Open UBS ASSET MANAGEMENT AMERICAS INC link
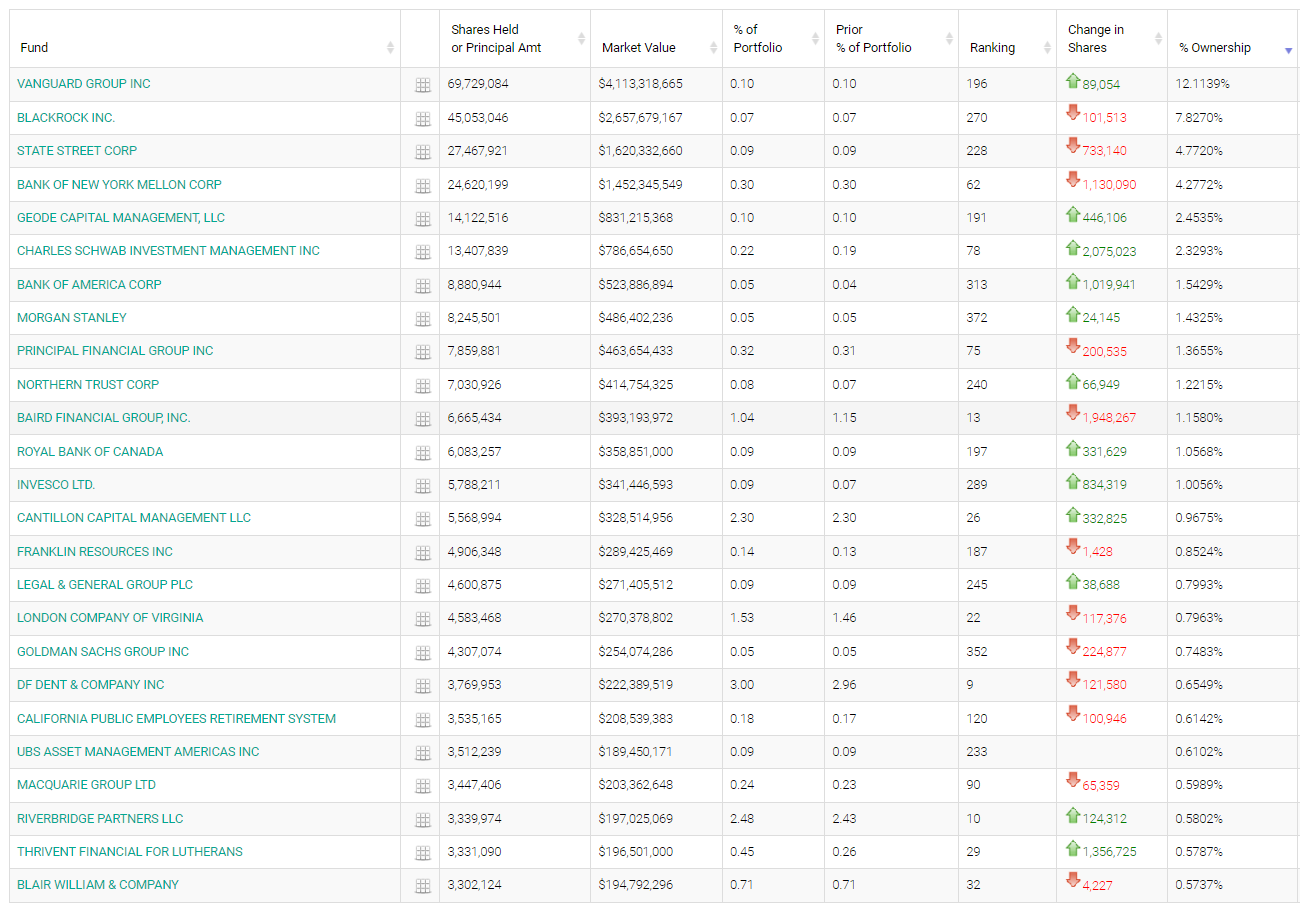The image size is (1300, 904). 138,752
